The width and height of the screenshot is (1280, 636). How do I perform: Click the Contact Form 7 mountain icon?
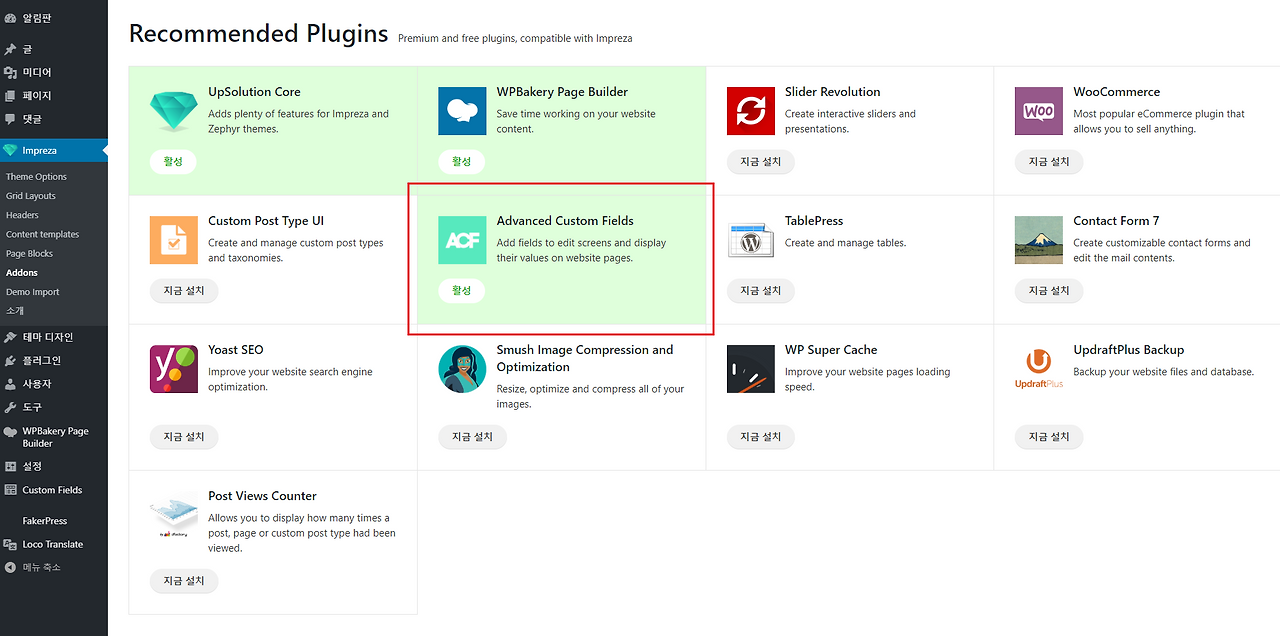[x=1039, y=240]
